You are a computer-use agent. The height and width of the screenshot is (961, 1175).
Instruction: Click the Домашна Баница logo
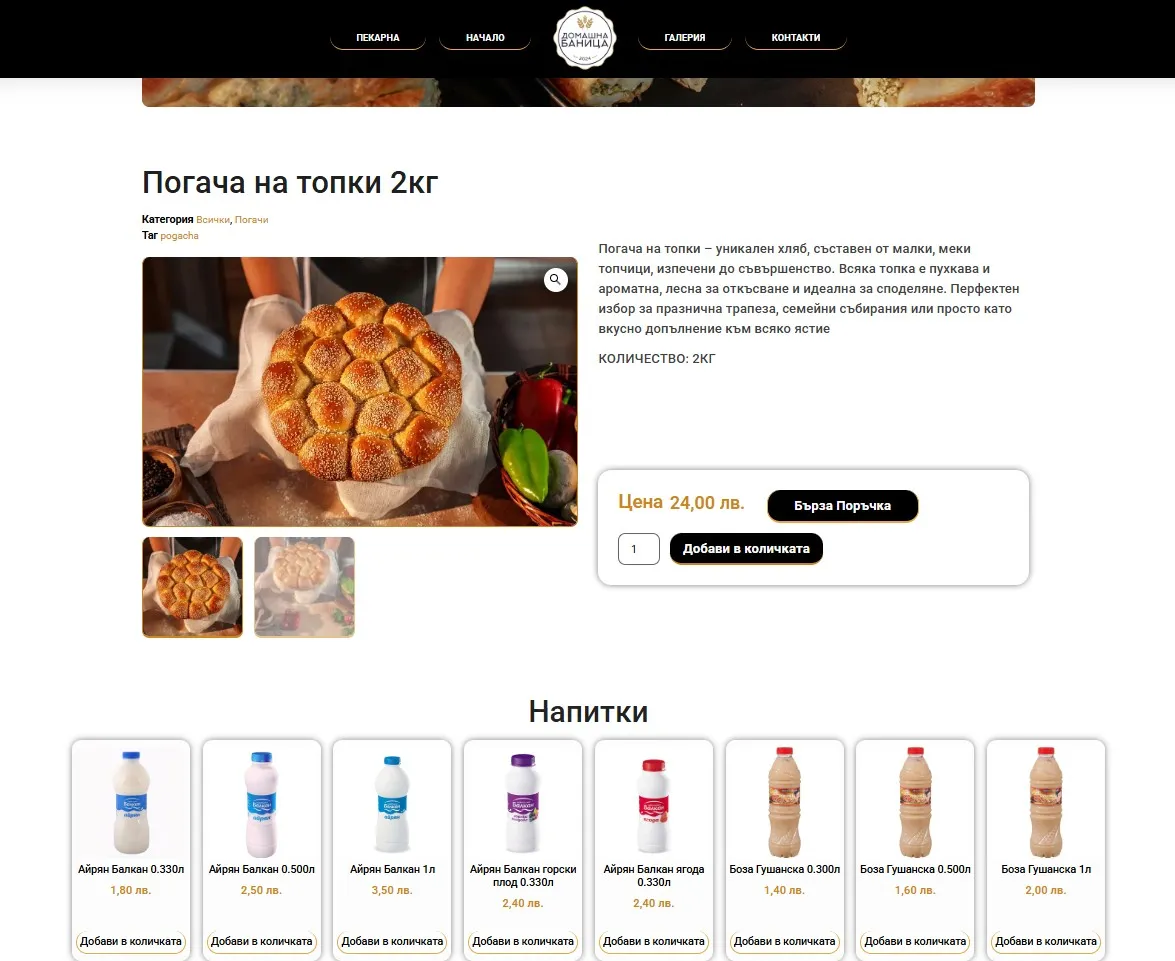[585, 38]
